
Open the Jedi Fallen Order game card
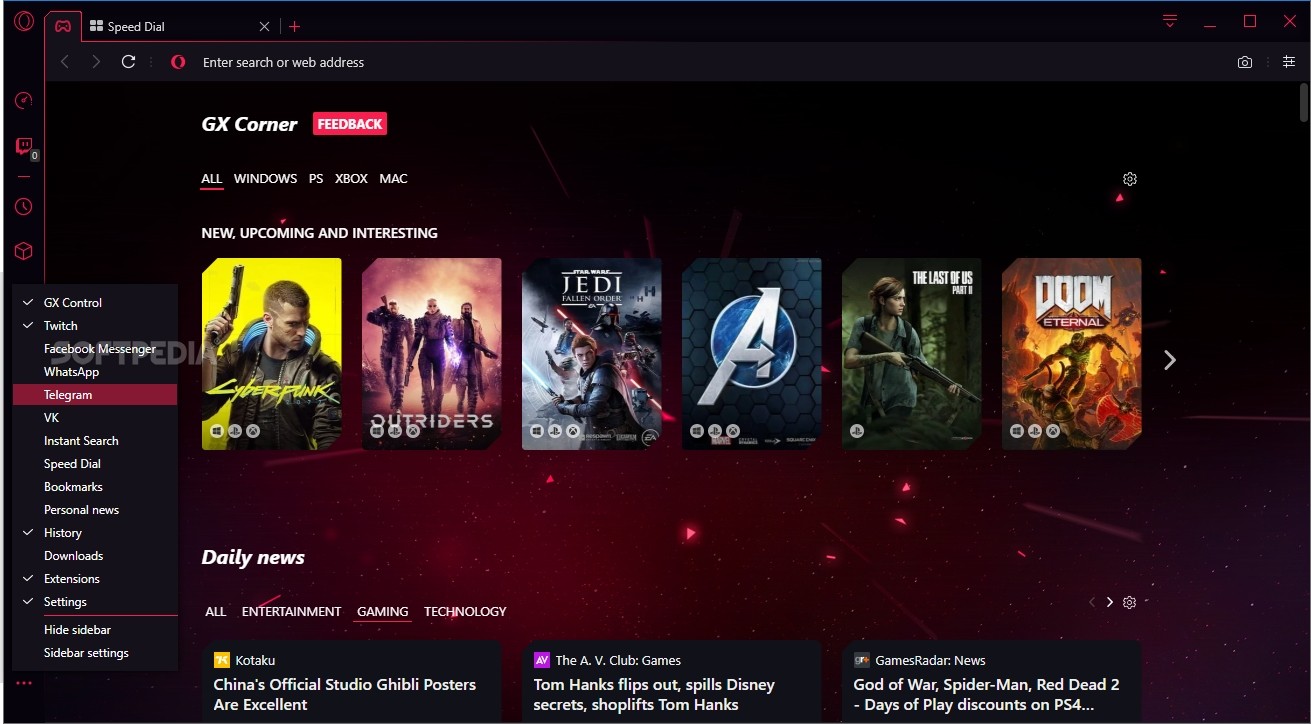[x=592, y=354]
